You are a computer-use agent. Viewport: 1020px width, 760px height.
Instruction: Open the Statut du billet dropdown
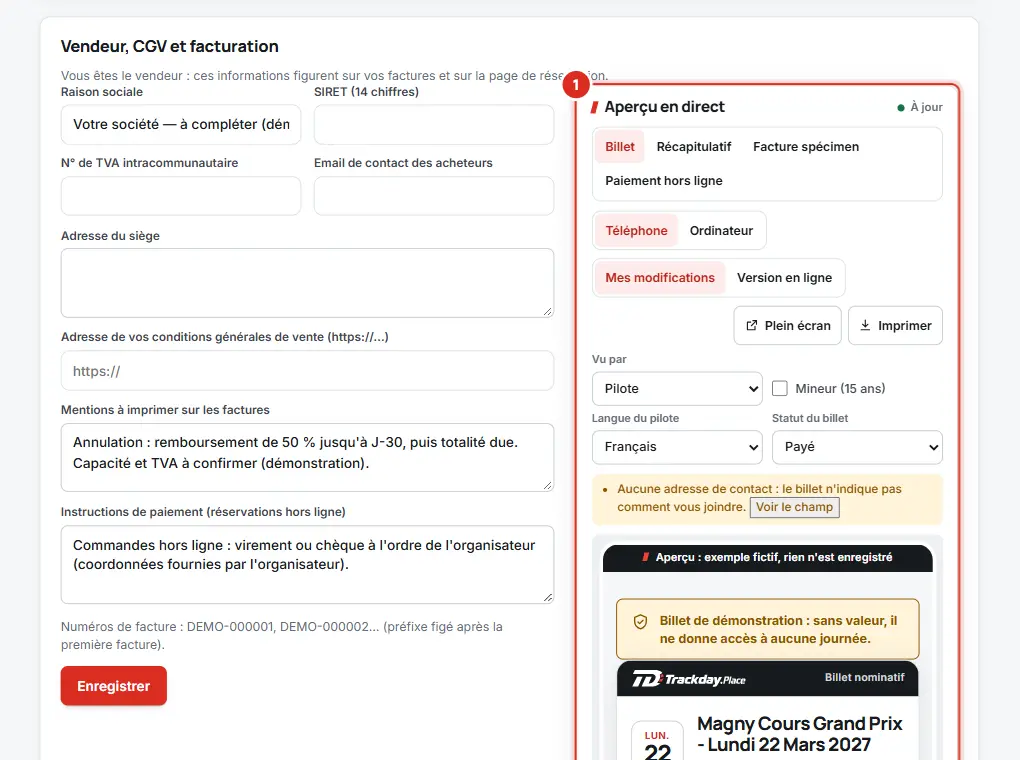[857, 447]
